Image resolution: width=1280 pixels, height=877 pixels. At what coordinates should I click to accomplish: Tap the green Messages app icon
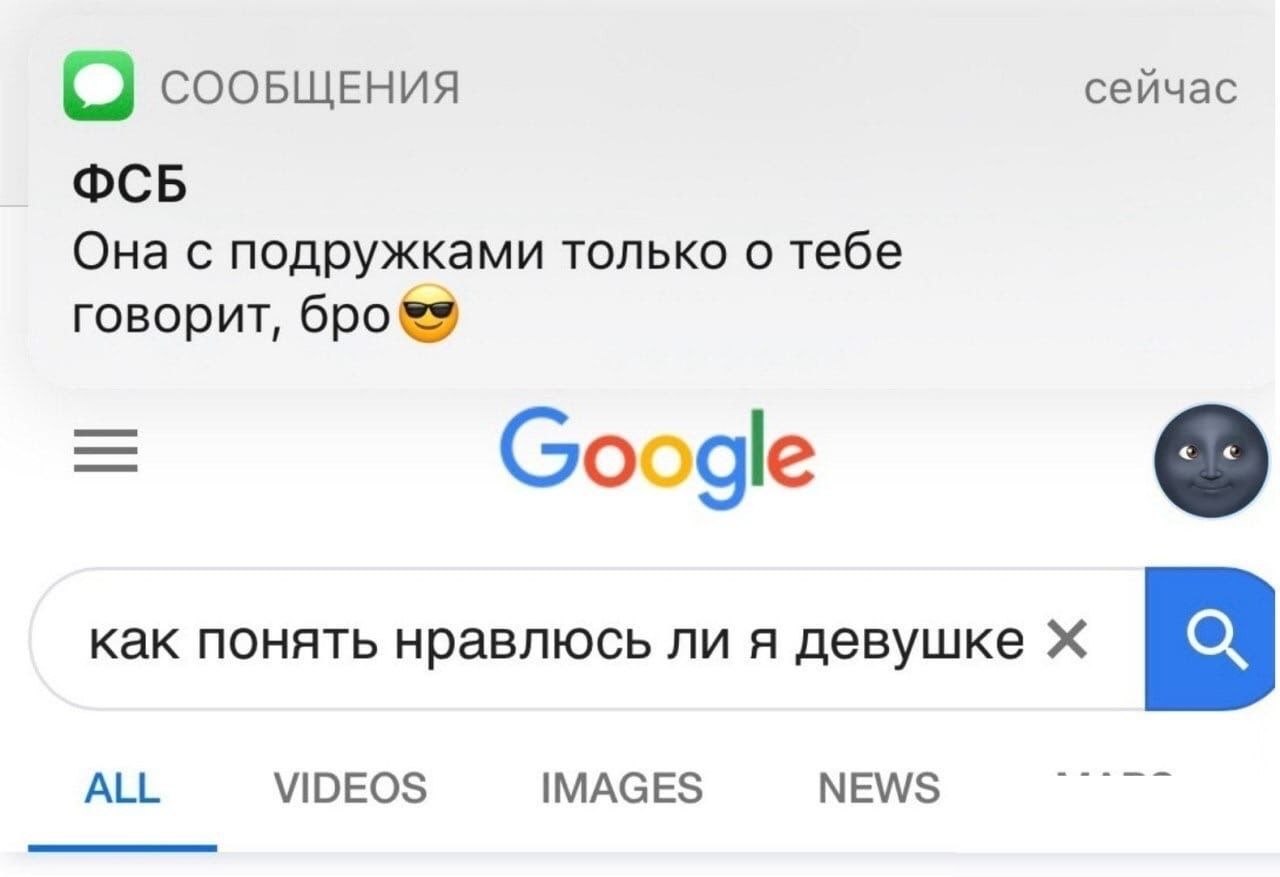pos(98,86)
